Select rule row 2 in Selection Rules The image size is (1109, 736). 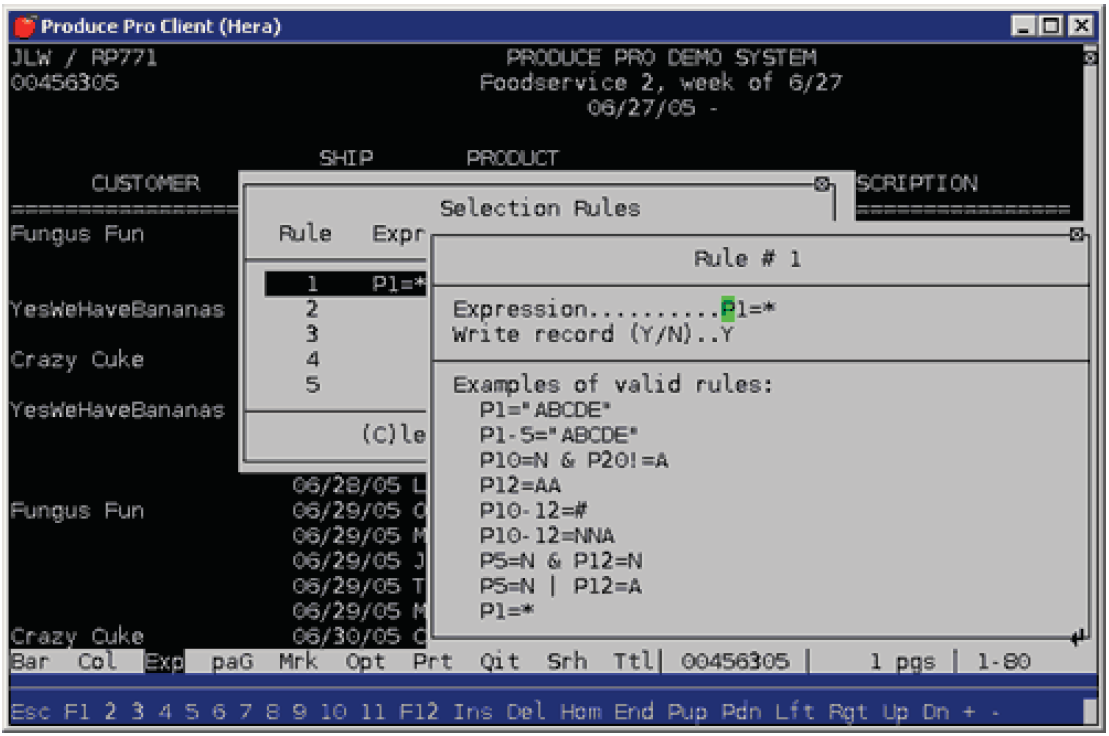[x=312, y=309]
